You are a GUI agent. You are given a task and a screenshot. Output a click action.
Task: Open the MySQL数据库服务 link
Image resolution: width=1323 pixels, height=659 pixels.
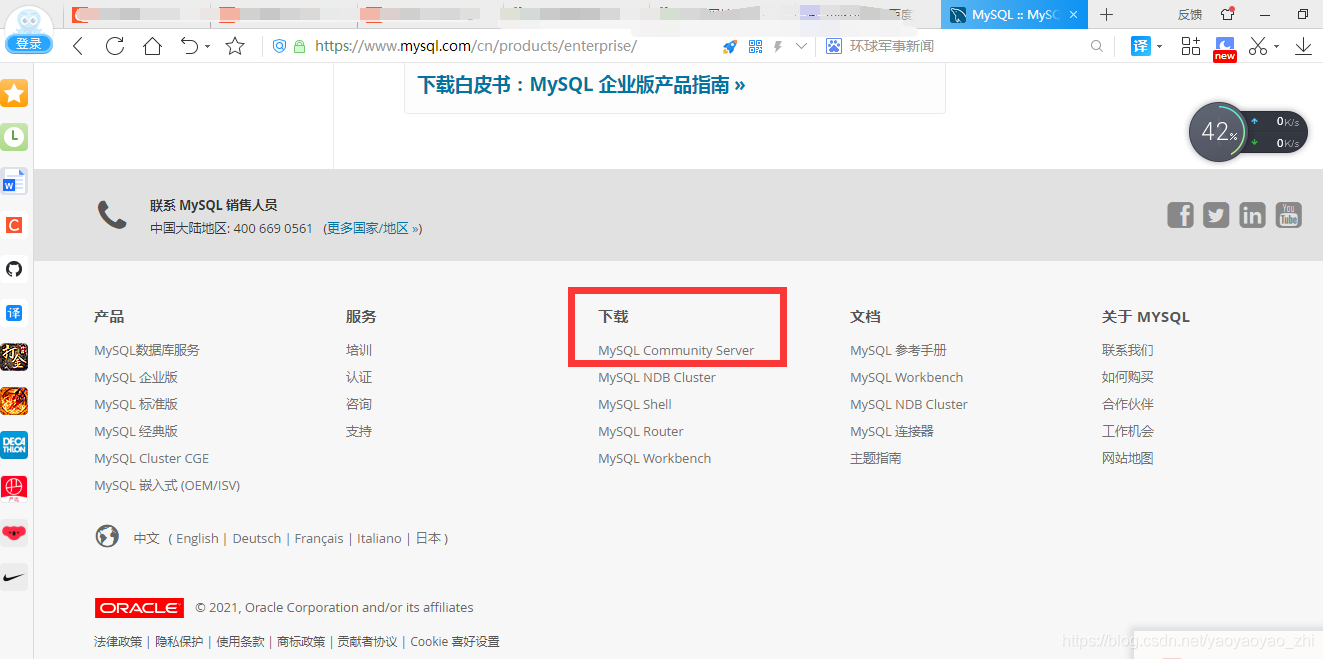tap(147, 350)
